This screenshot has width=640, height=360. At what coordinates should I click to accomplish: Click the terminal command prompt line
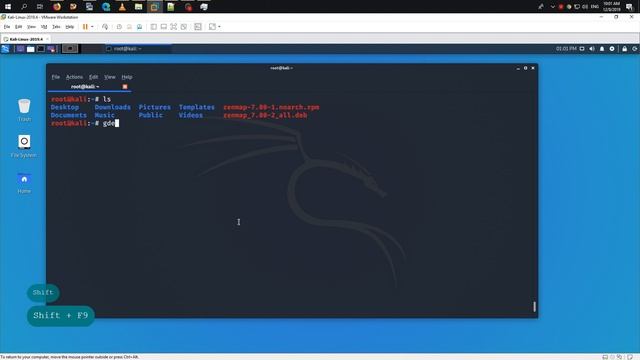coord(85,123)
